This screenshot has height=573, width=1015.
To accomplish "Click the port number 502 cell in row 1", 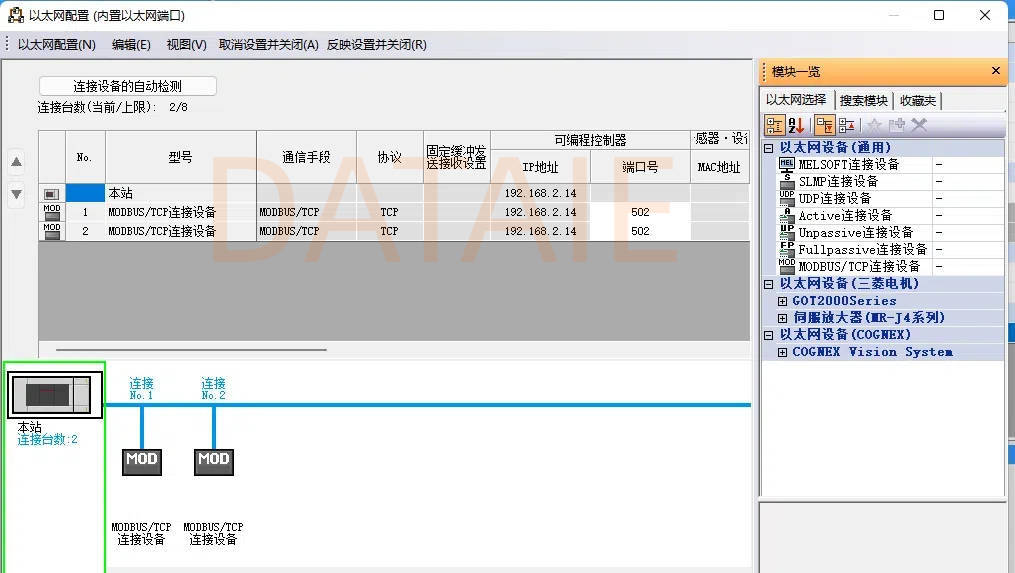I will click(x=640, y=212).
